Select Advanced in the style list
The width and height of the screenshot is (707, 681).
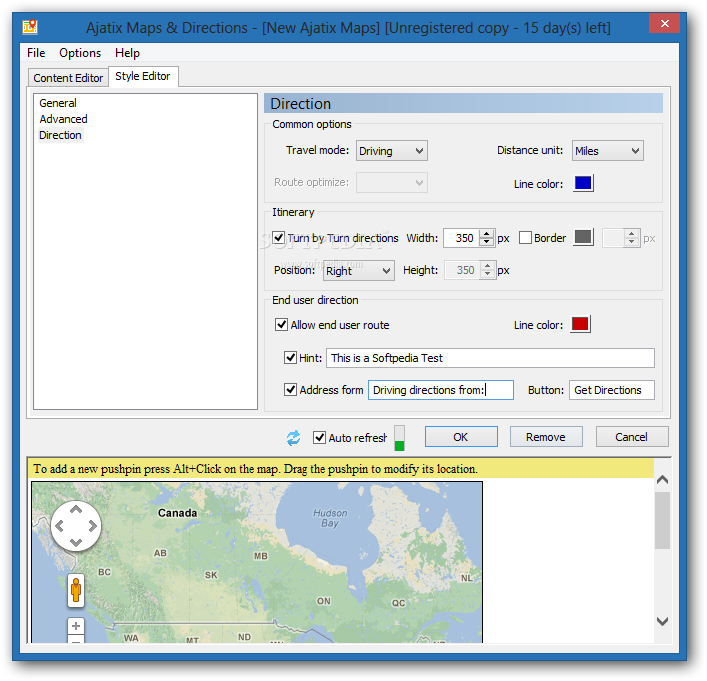pos(63,119)
